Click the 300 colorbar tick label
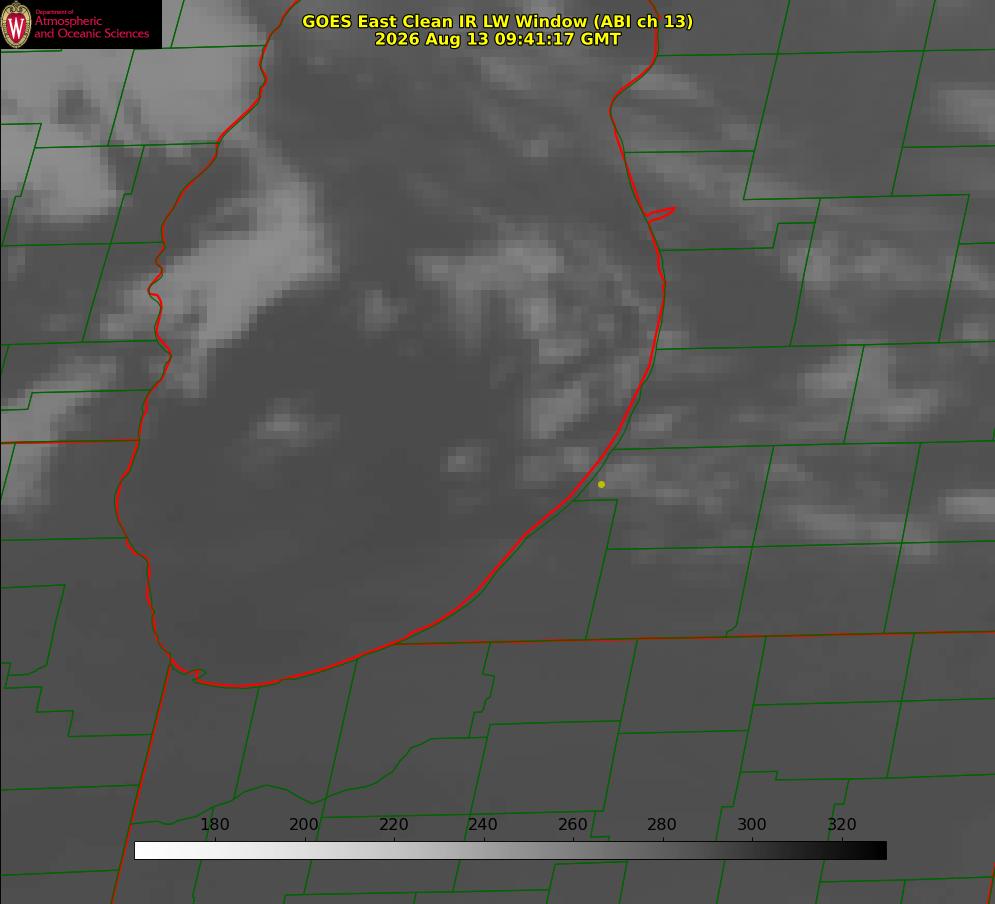This screenshot has width=995, height=904. [752, 824]
